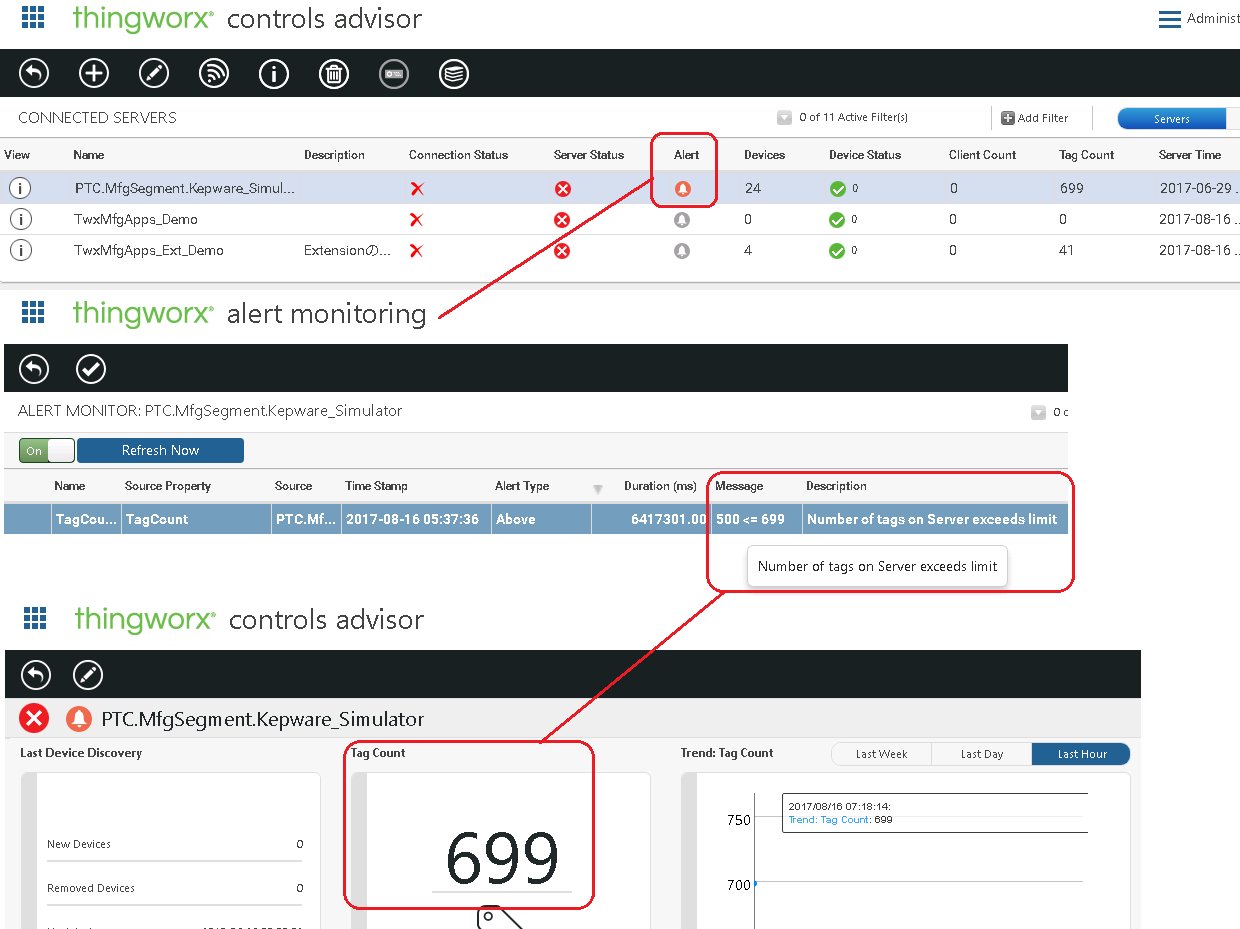This screenshot has width=1240, height=929.
Task: Expand the active filters dropdown arrow
Action: click(x=785, y=118)
